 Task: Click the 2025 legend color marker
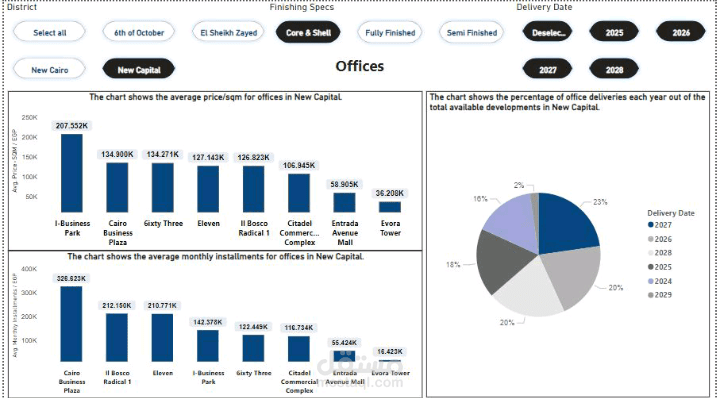(x=650, y=267)
